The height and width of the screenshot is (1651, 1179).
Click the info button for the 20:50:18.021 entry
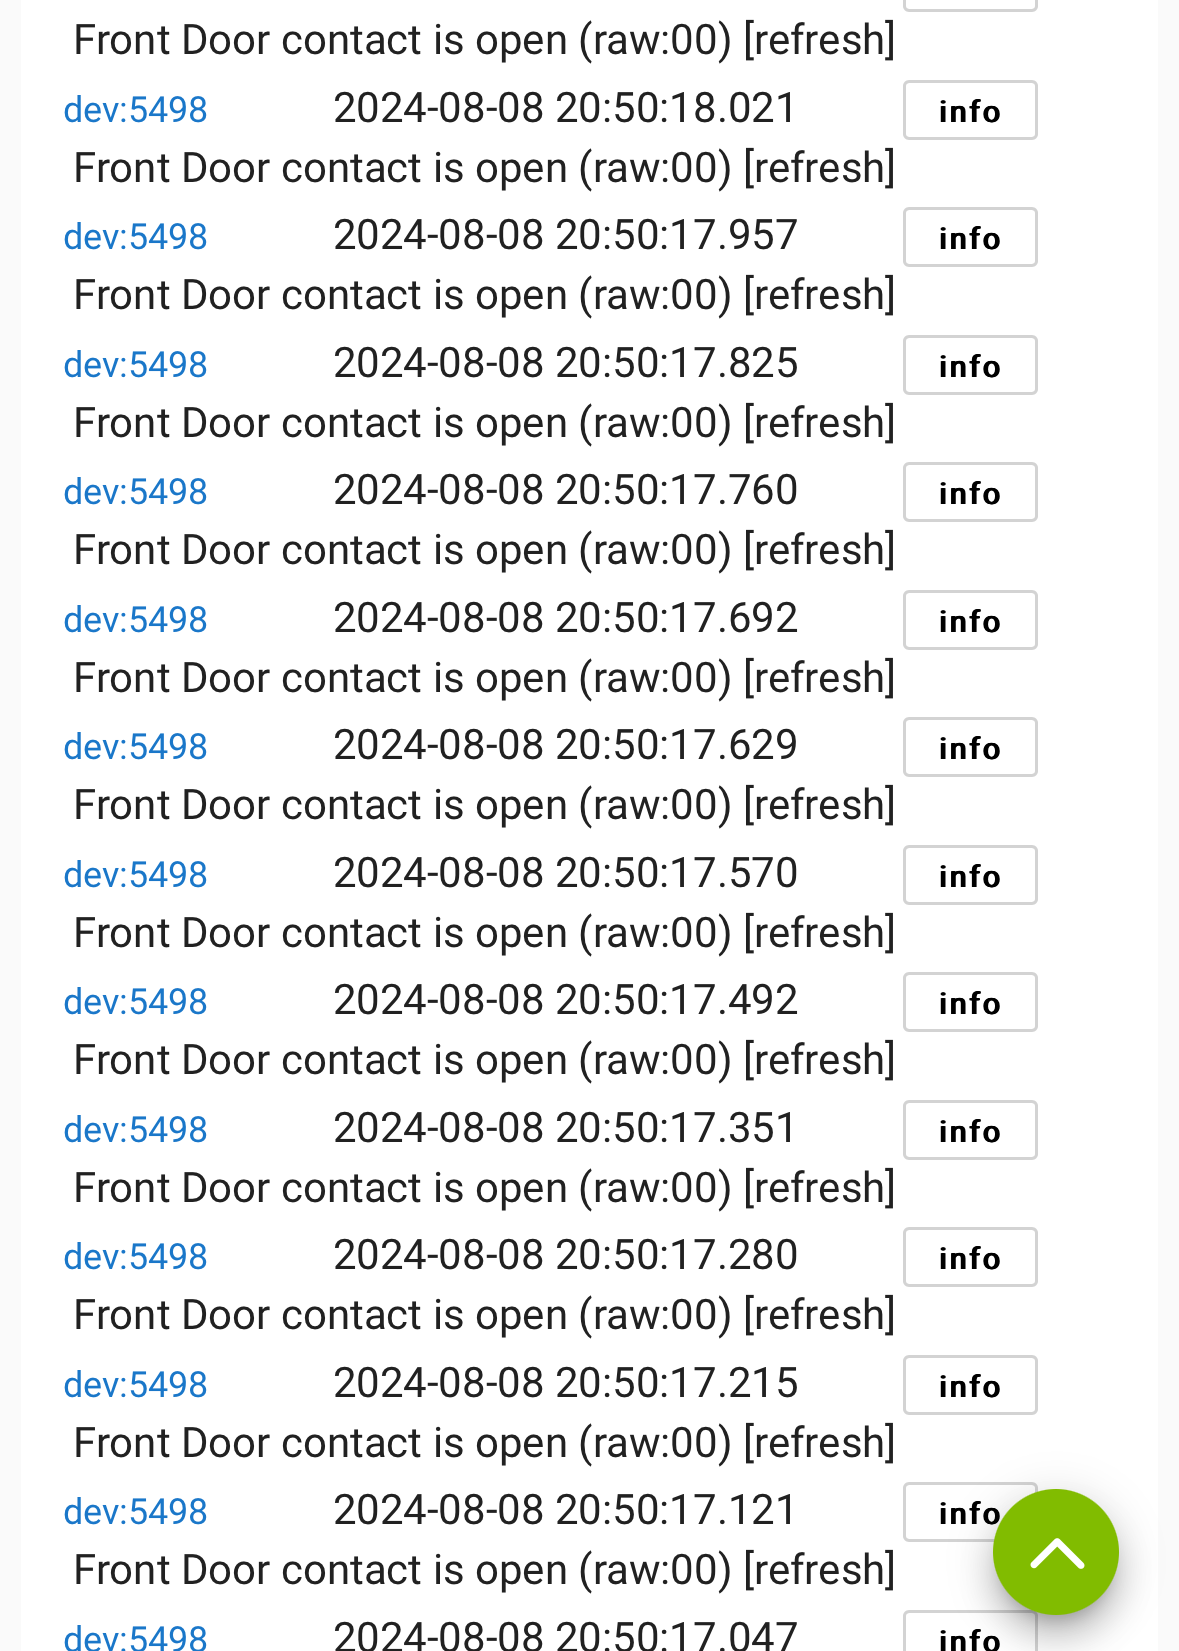[970, 110]
